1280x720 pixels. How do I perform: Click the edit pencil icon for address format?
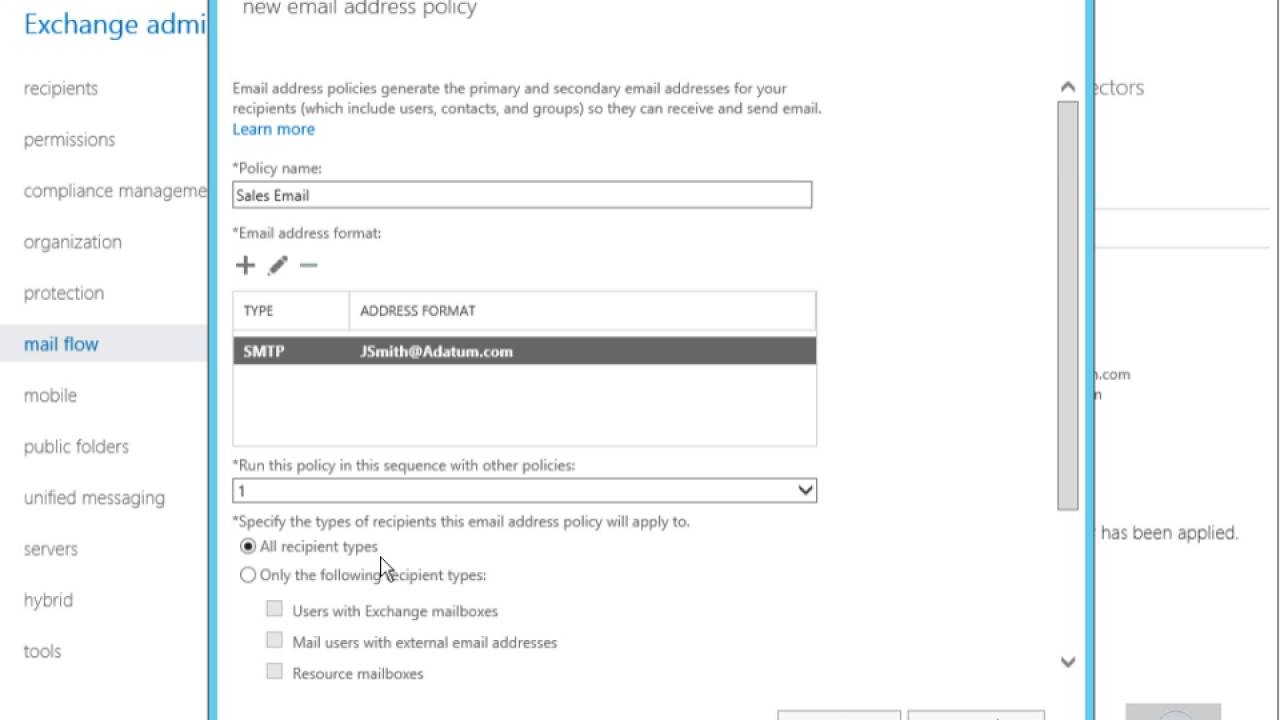coord(277,265)
